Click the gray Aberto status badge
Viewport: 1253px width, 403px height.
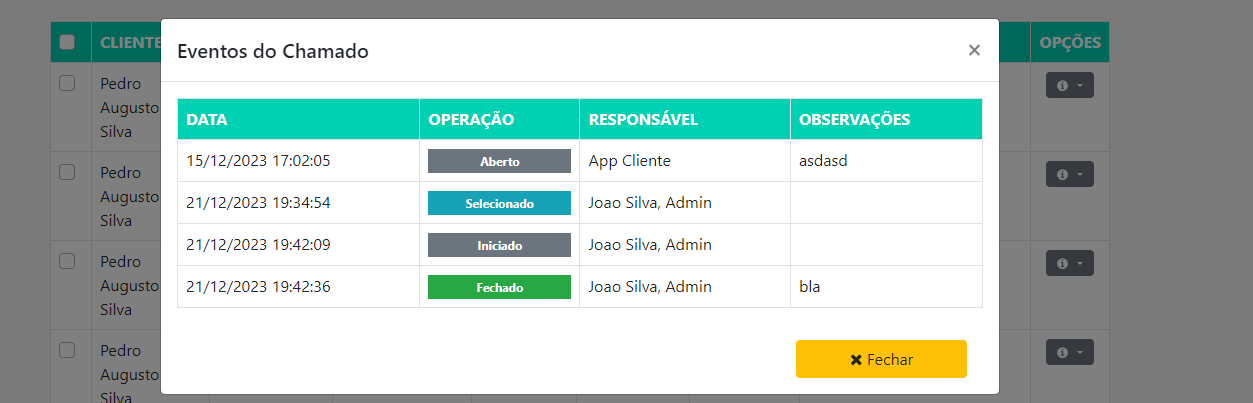pyautogui.click(x=499, y=161)
